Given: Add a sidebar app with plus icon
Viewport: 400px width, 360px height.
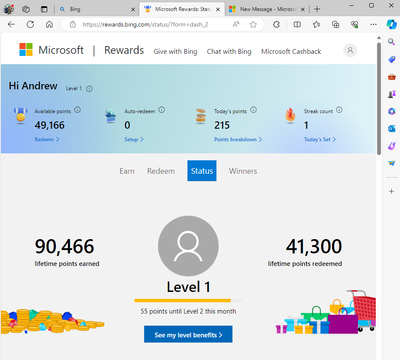Looking at the screenshot, I should (391, 191).
